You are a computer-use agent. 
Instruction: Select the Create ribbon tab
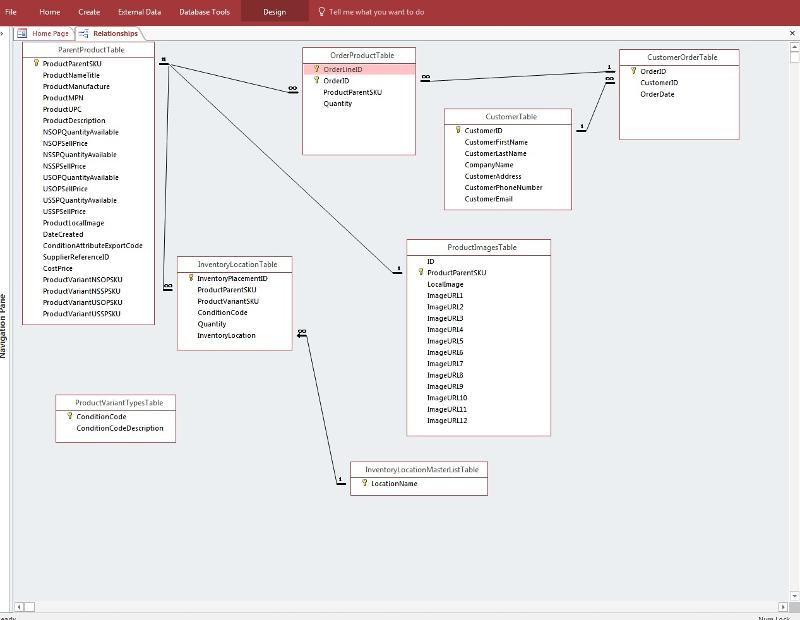[x=89, y=12]
